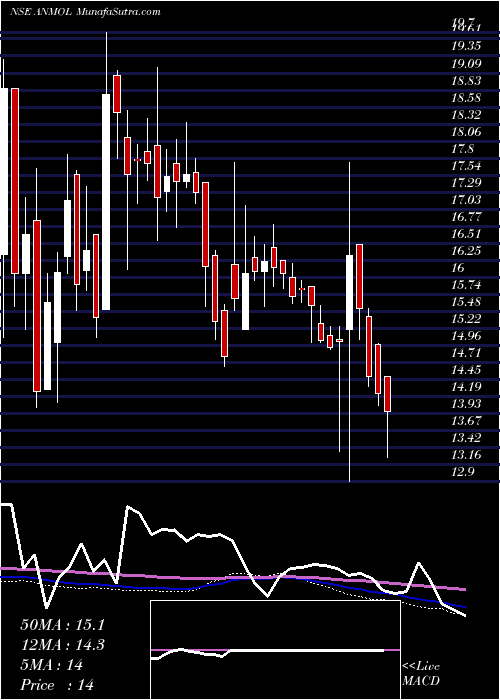Select the 14.96 price axis label
Image resolution: width=500 pixels, height=700 pixels.
point(467,335)
